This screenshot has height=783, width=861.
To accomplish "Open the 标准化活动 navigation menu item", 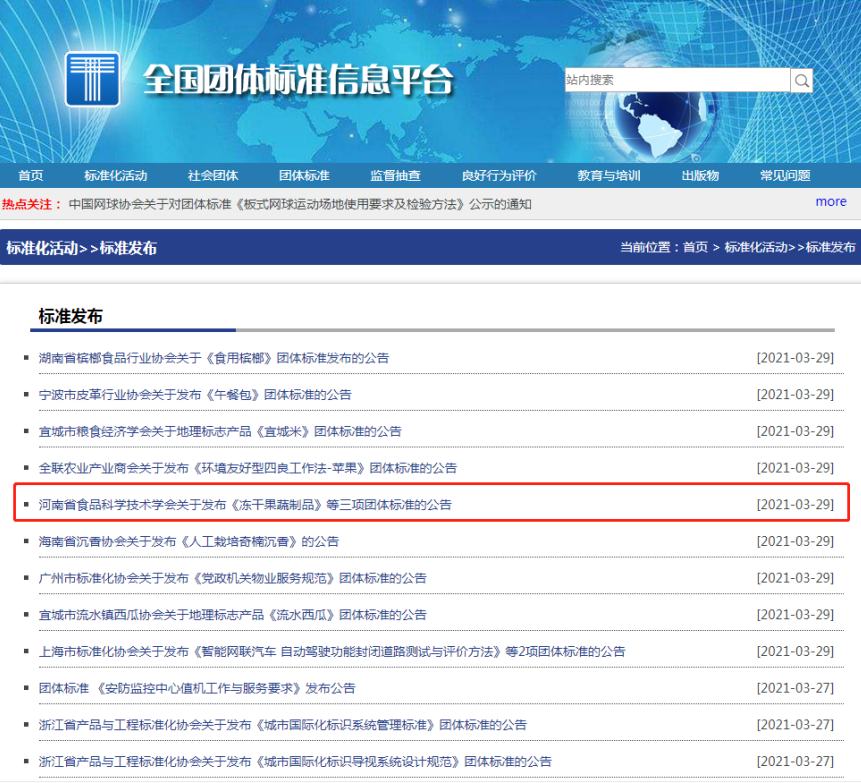I will tap(116, 176).
